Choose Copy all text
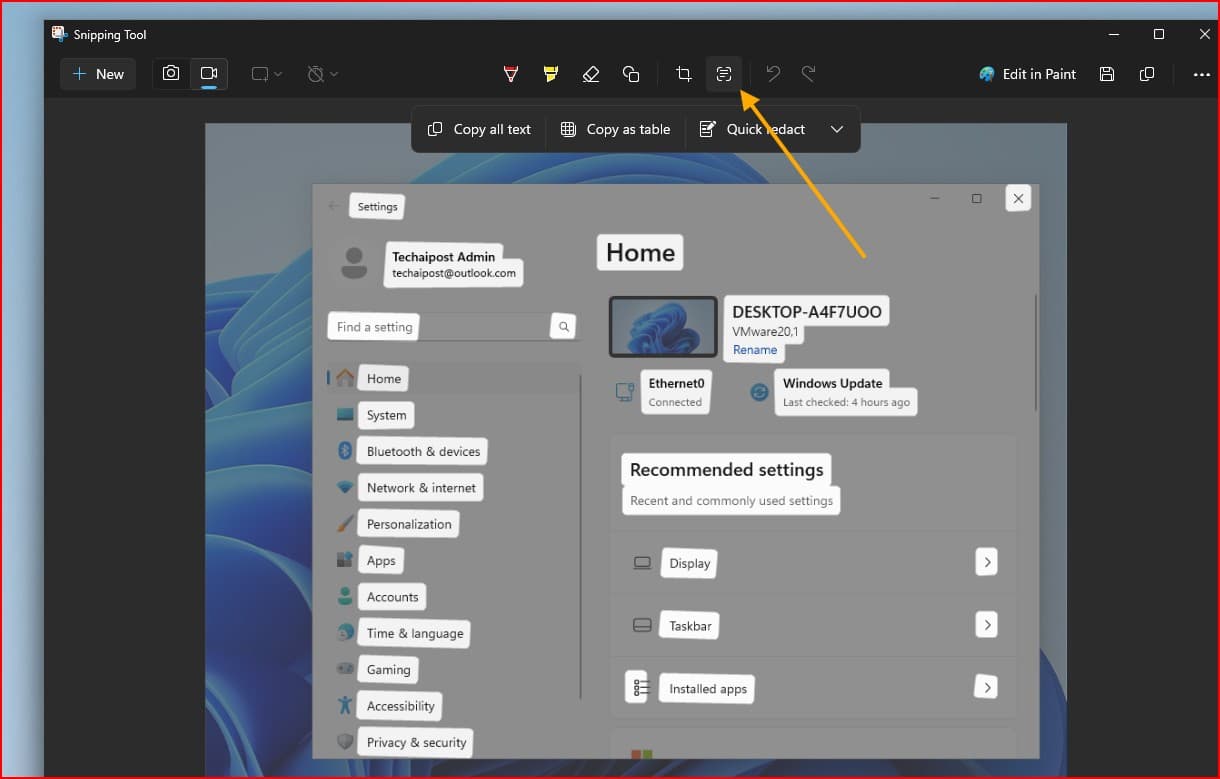Viewport: 1220px width, 779px height. click(x=479, y=129)
